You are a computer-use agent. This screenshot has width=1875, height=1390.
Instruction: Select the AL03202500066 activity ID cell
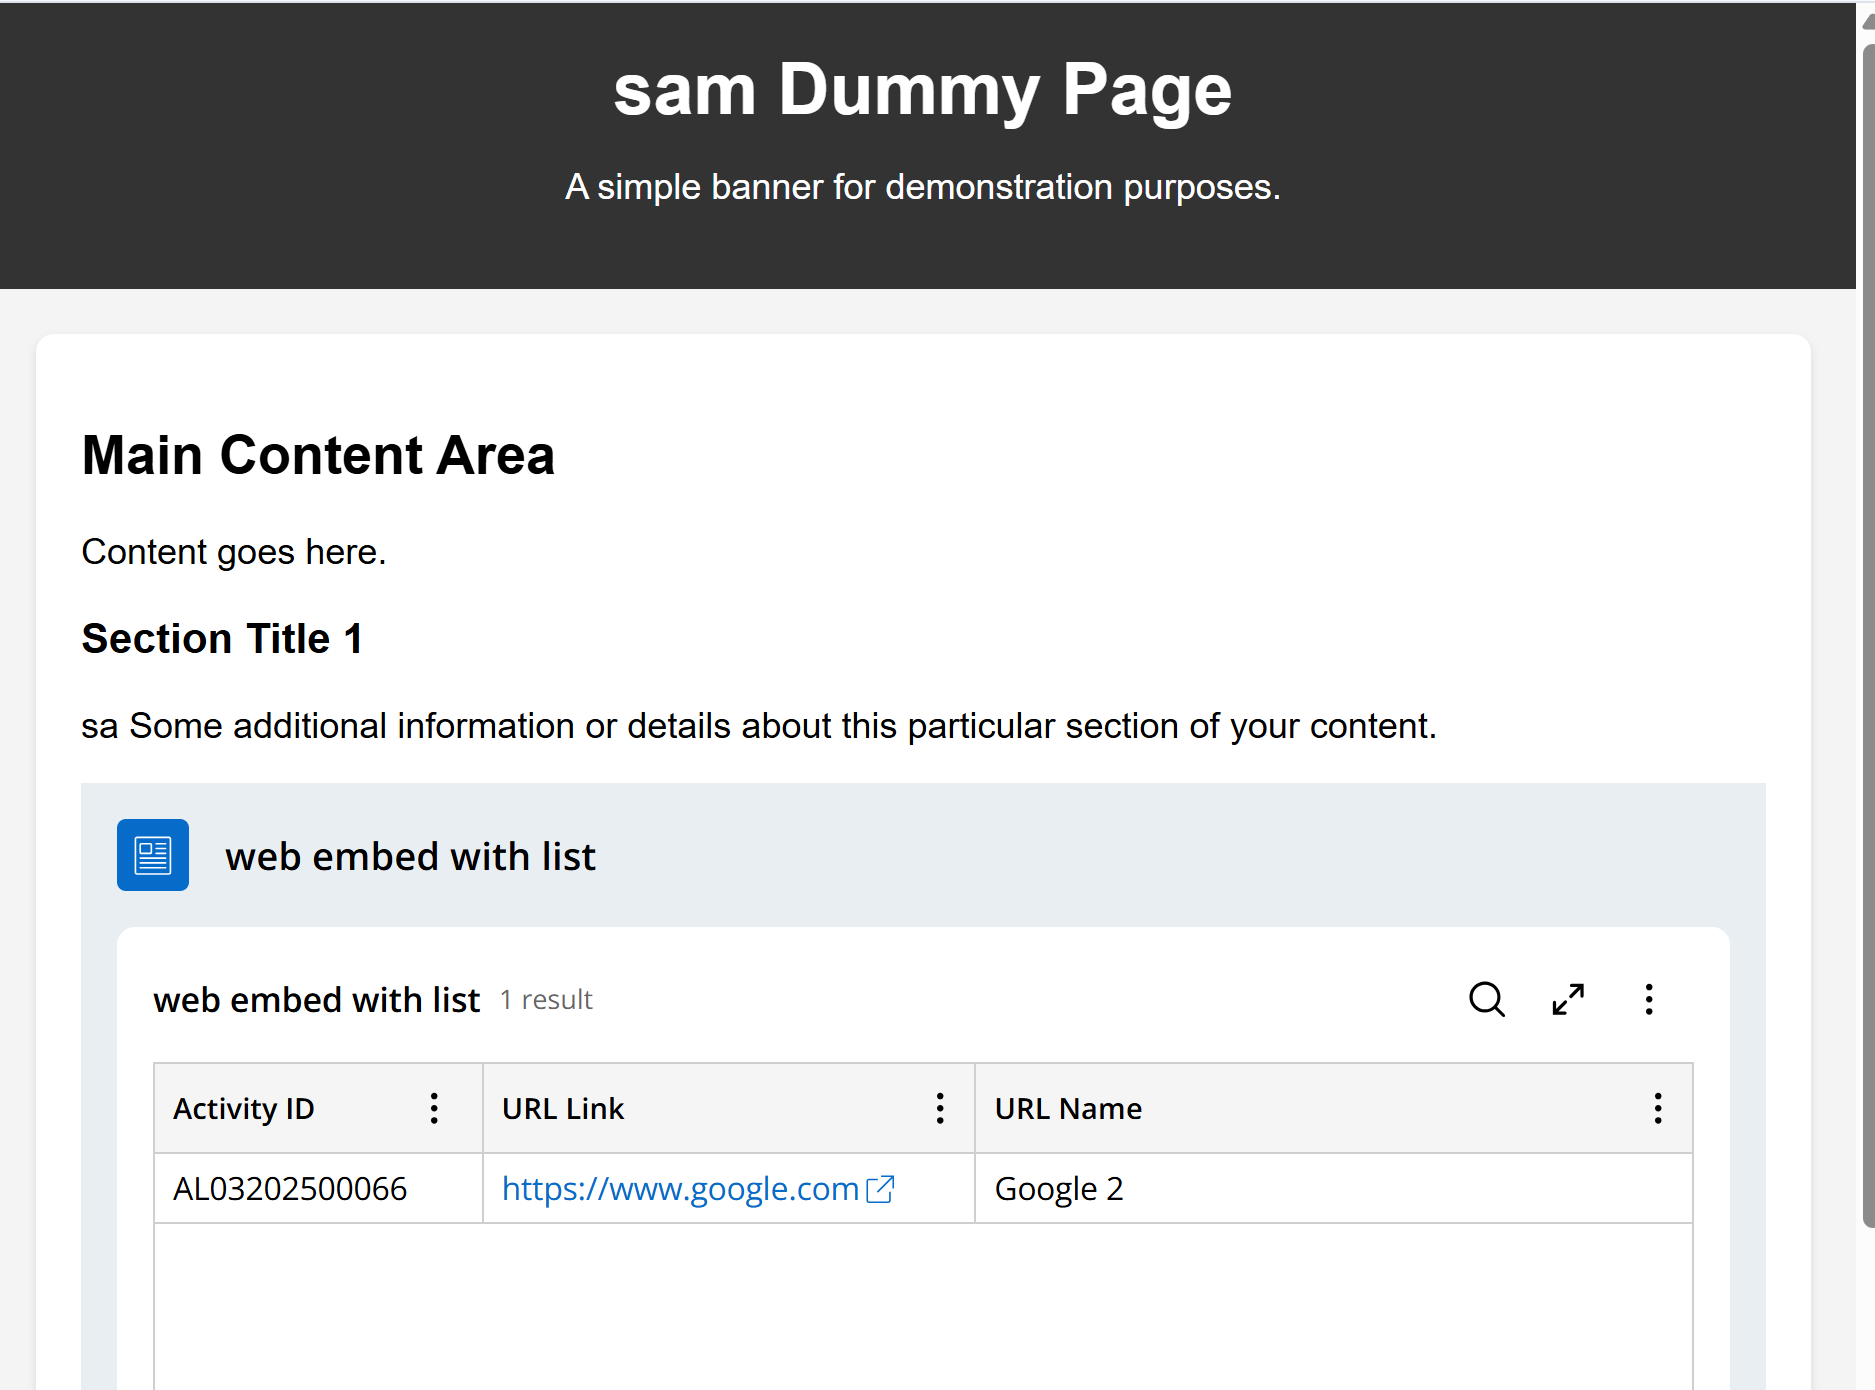point(318,1189)
